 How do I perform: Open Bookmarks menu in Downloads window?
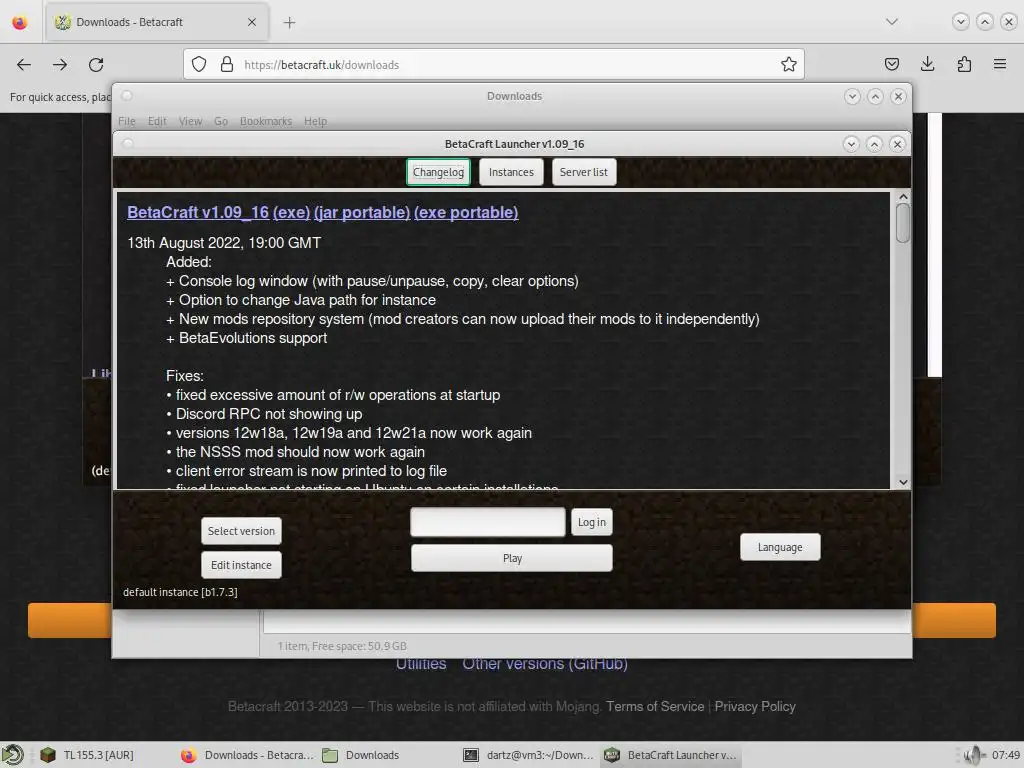tap(266, 121)
